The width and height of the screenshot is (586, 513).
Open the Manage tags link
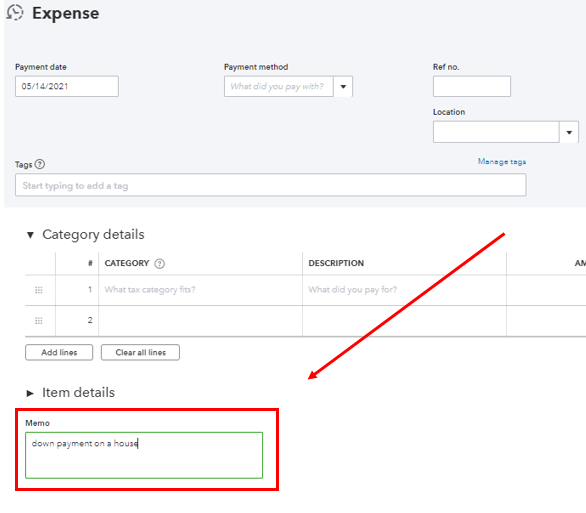pos(502,161)
